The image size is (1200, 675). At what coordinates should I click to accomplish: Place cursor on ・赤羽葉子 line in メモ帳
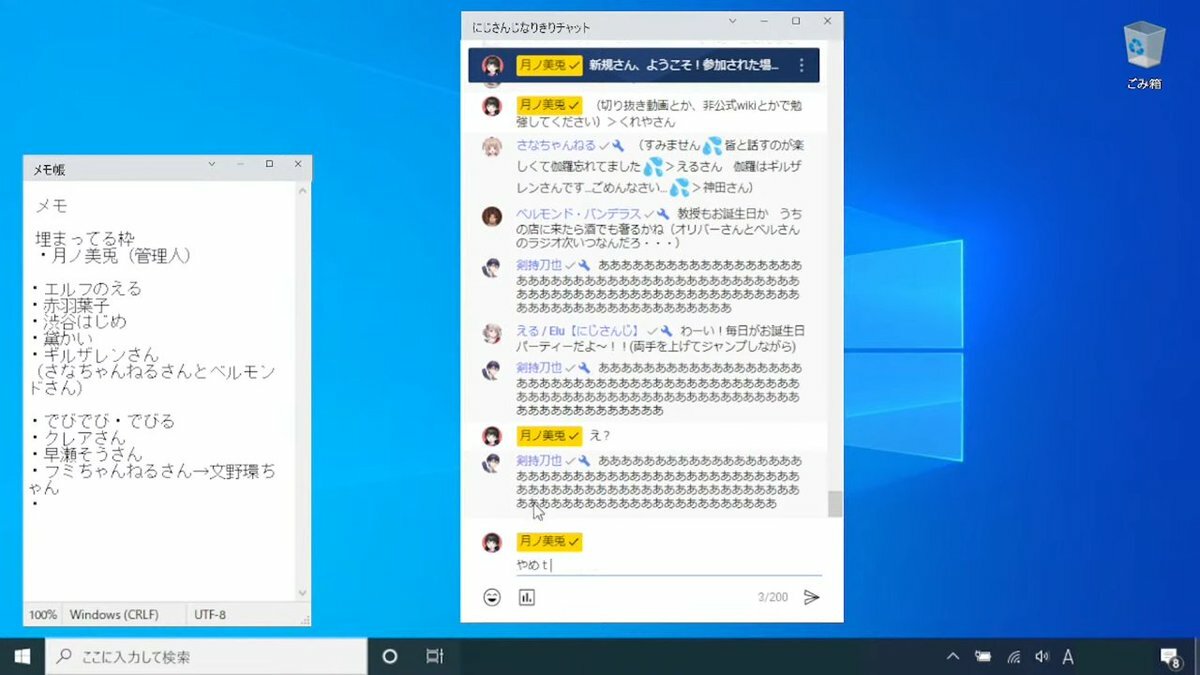pos(70,306)
